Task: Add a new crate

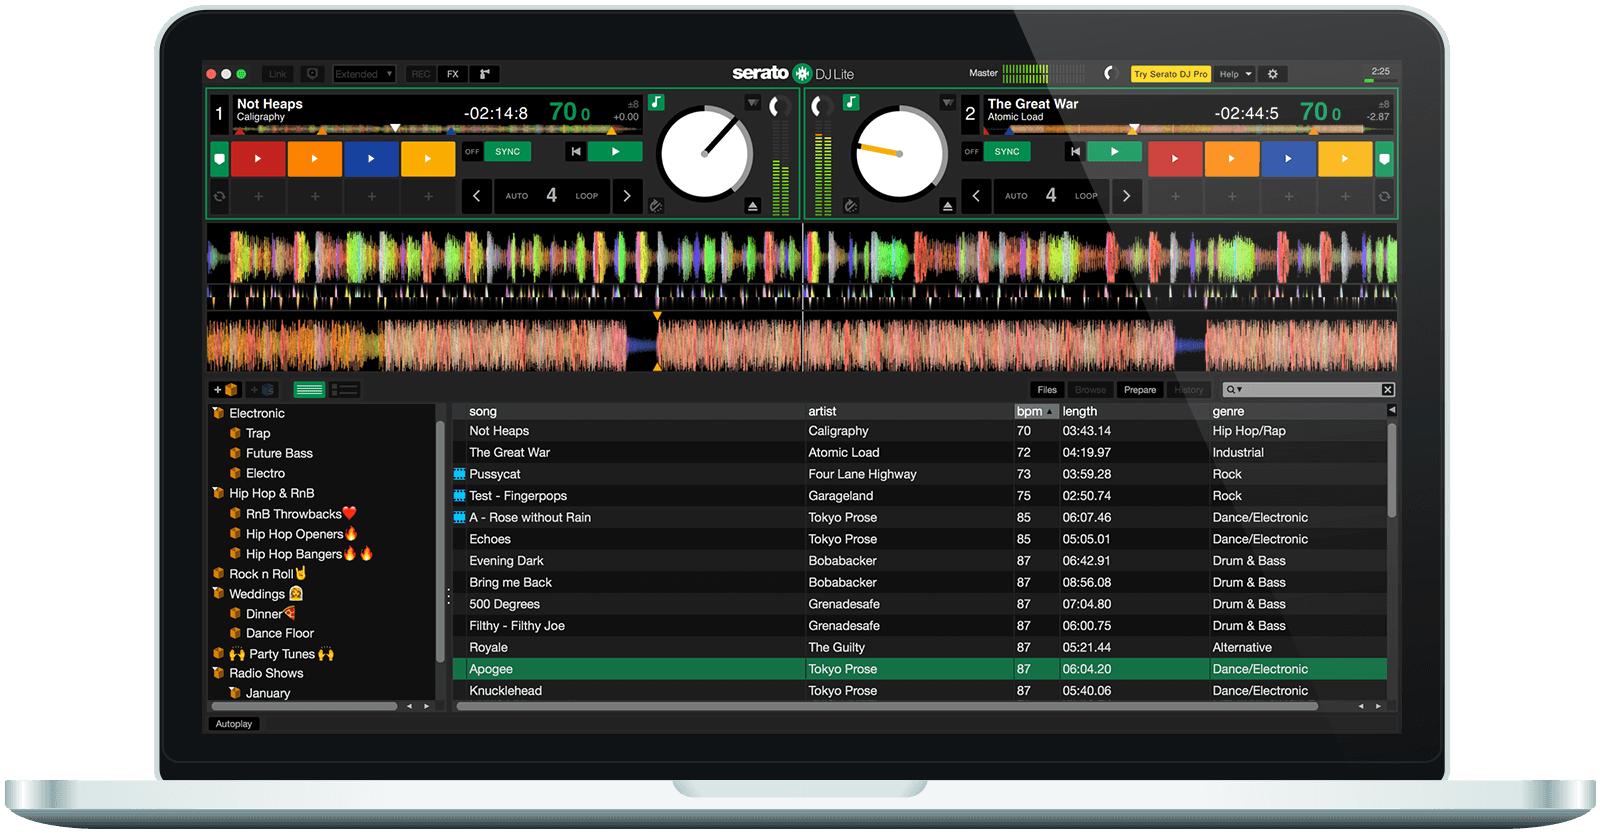Action: click(x=225, y=390)
